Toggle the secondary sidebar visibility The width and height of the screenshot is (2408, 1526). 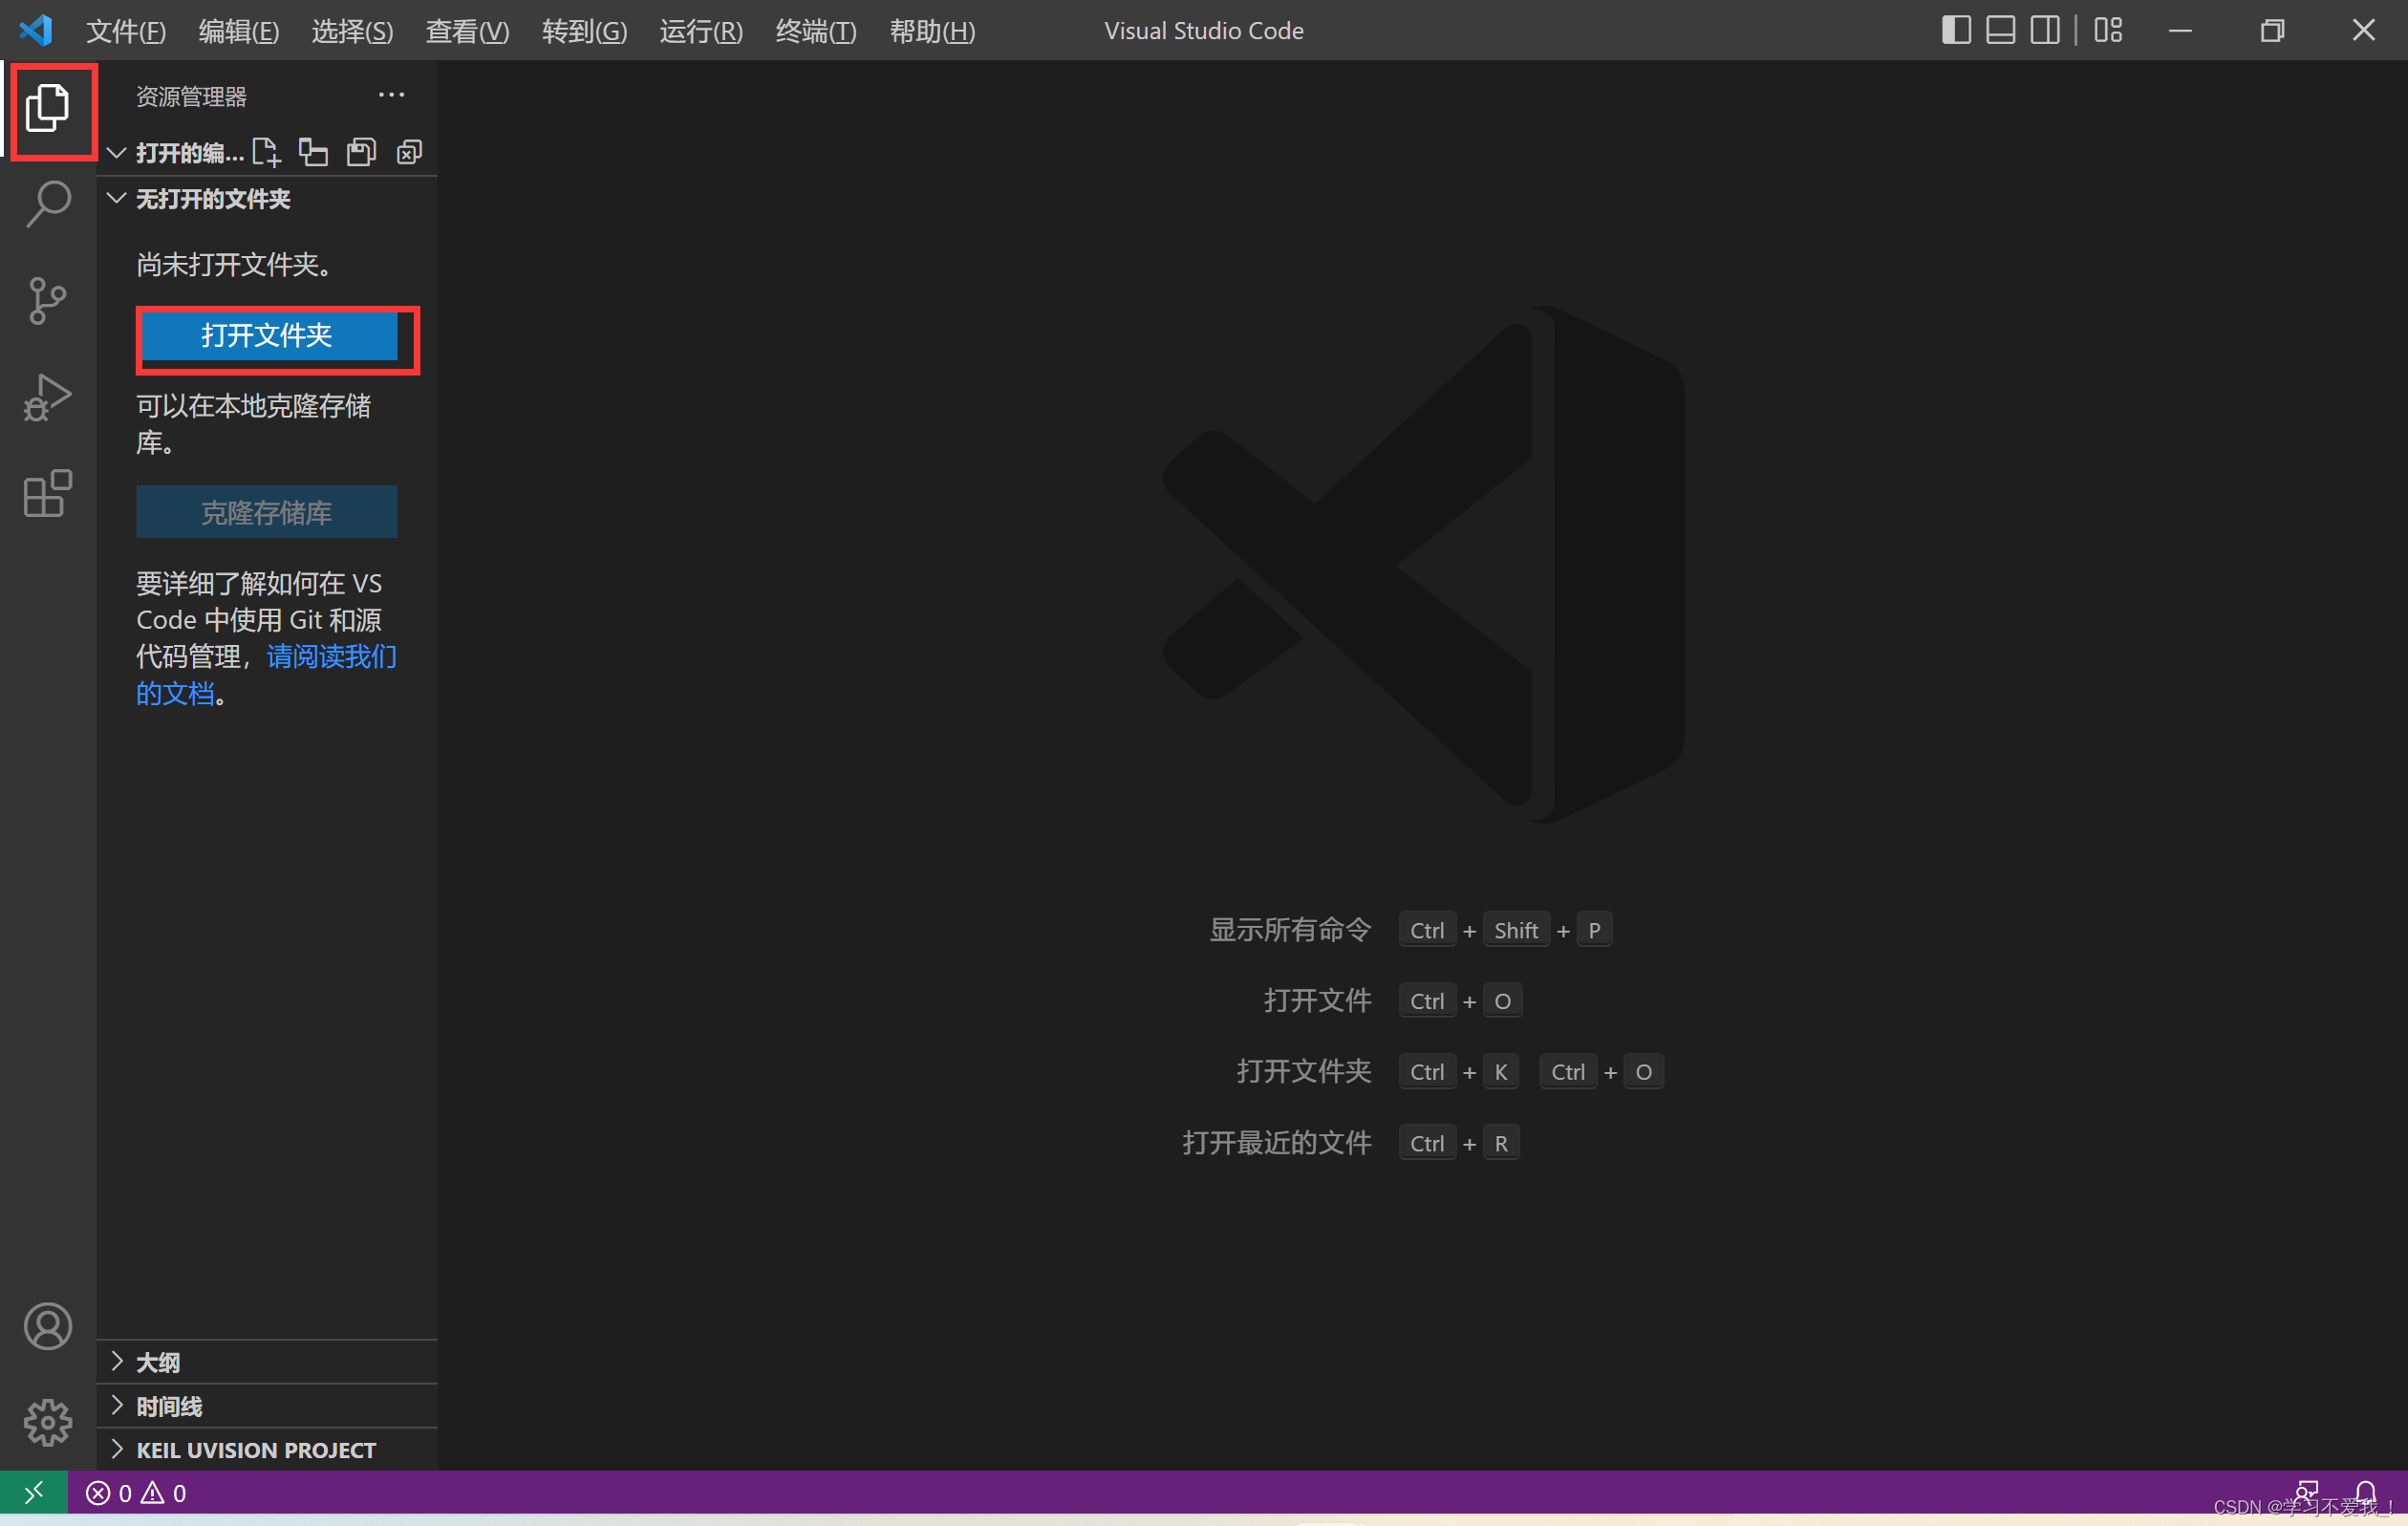[2044, 30]
